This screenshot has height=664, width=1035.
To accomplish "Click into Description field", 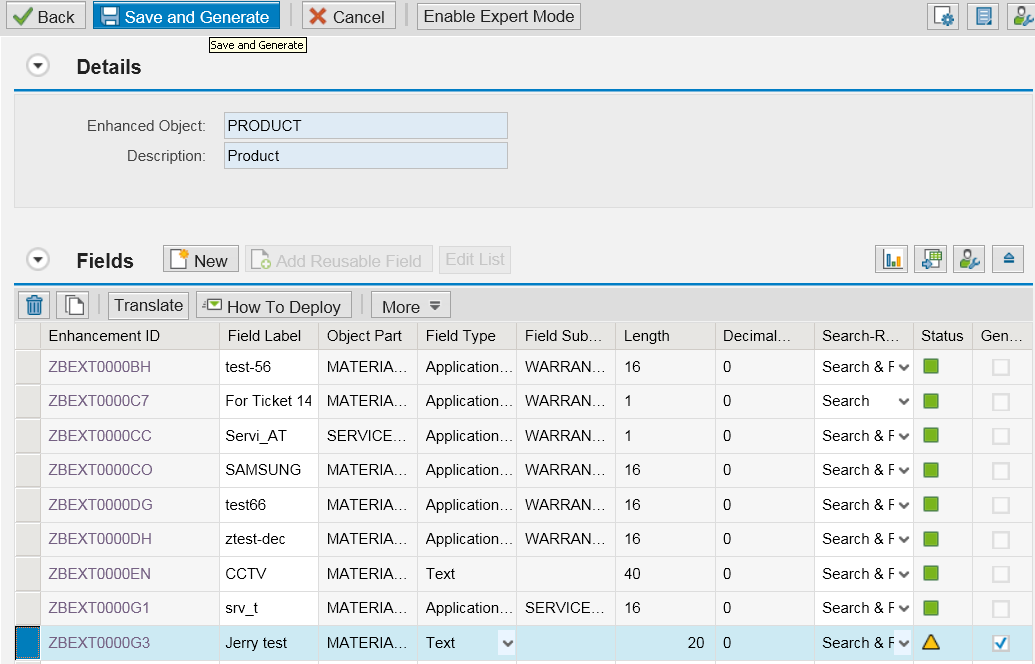I will click(x=366, y=156).
